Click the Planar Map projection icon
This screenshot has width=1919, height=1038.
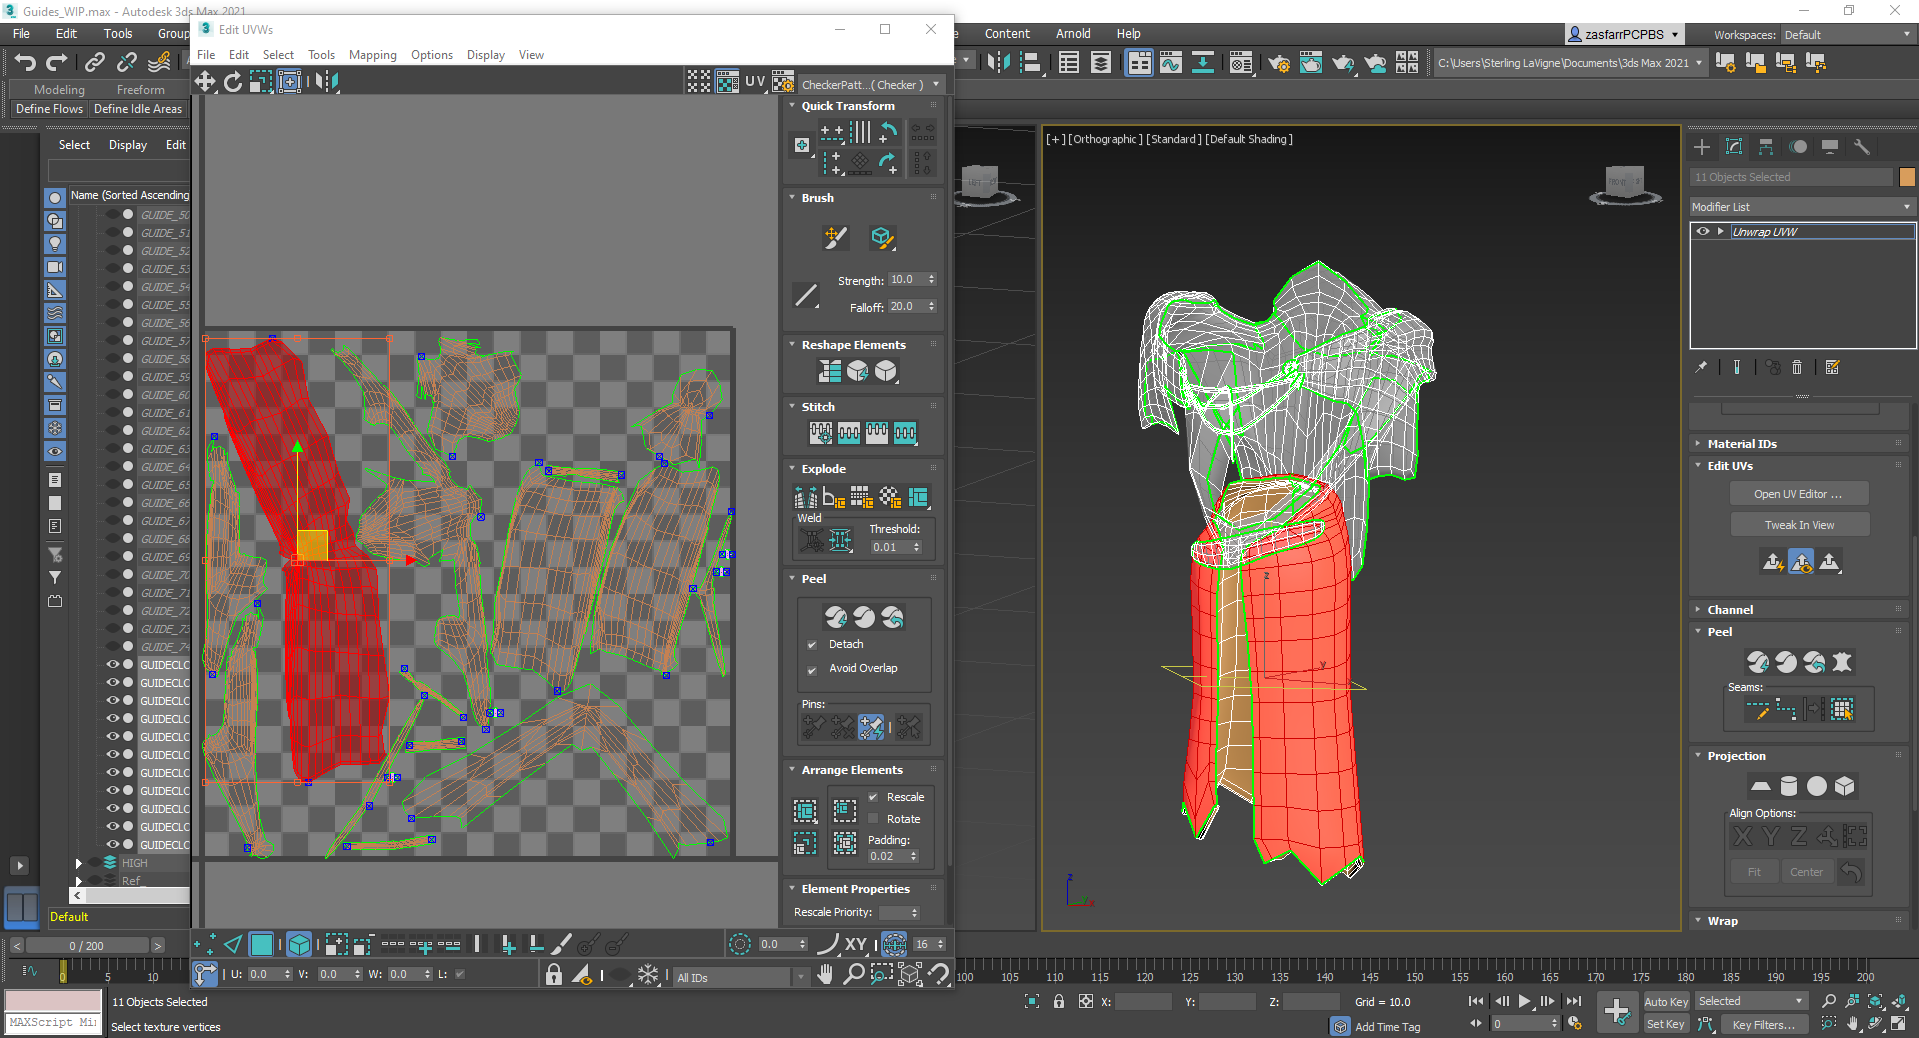[1760, 786]
